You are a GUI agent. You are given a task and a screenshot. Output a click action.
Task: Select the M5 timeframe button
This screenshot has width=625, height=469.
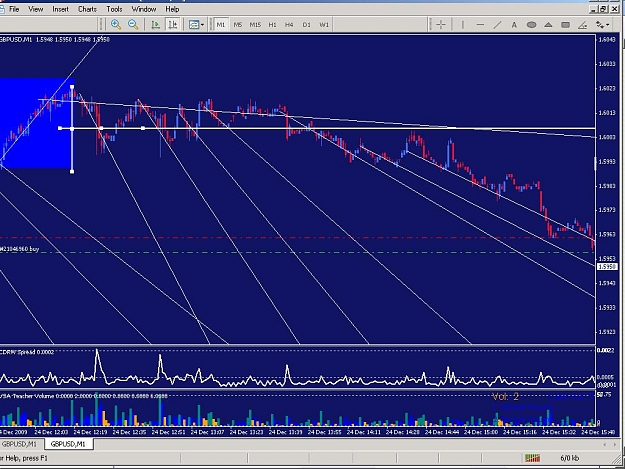pos(238,25)
